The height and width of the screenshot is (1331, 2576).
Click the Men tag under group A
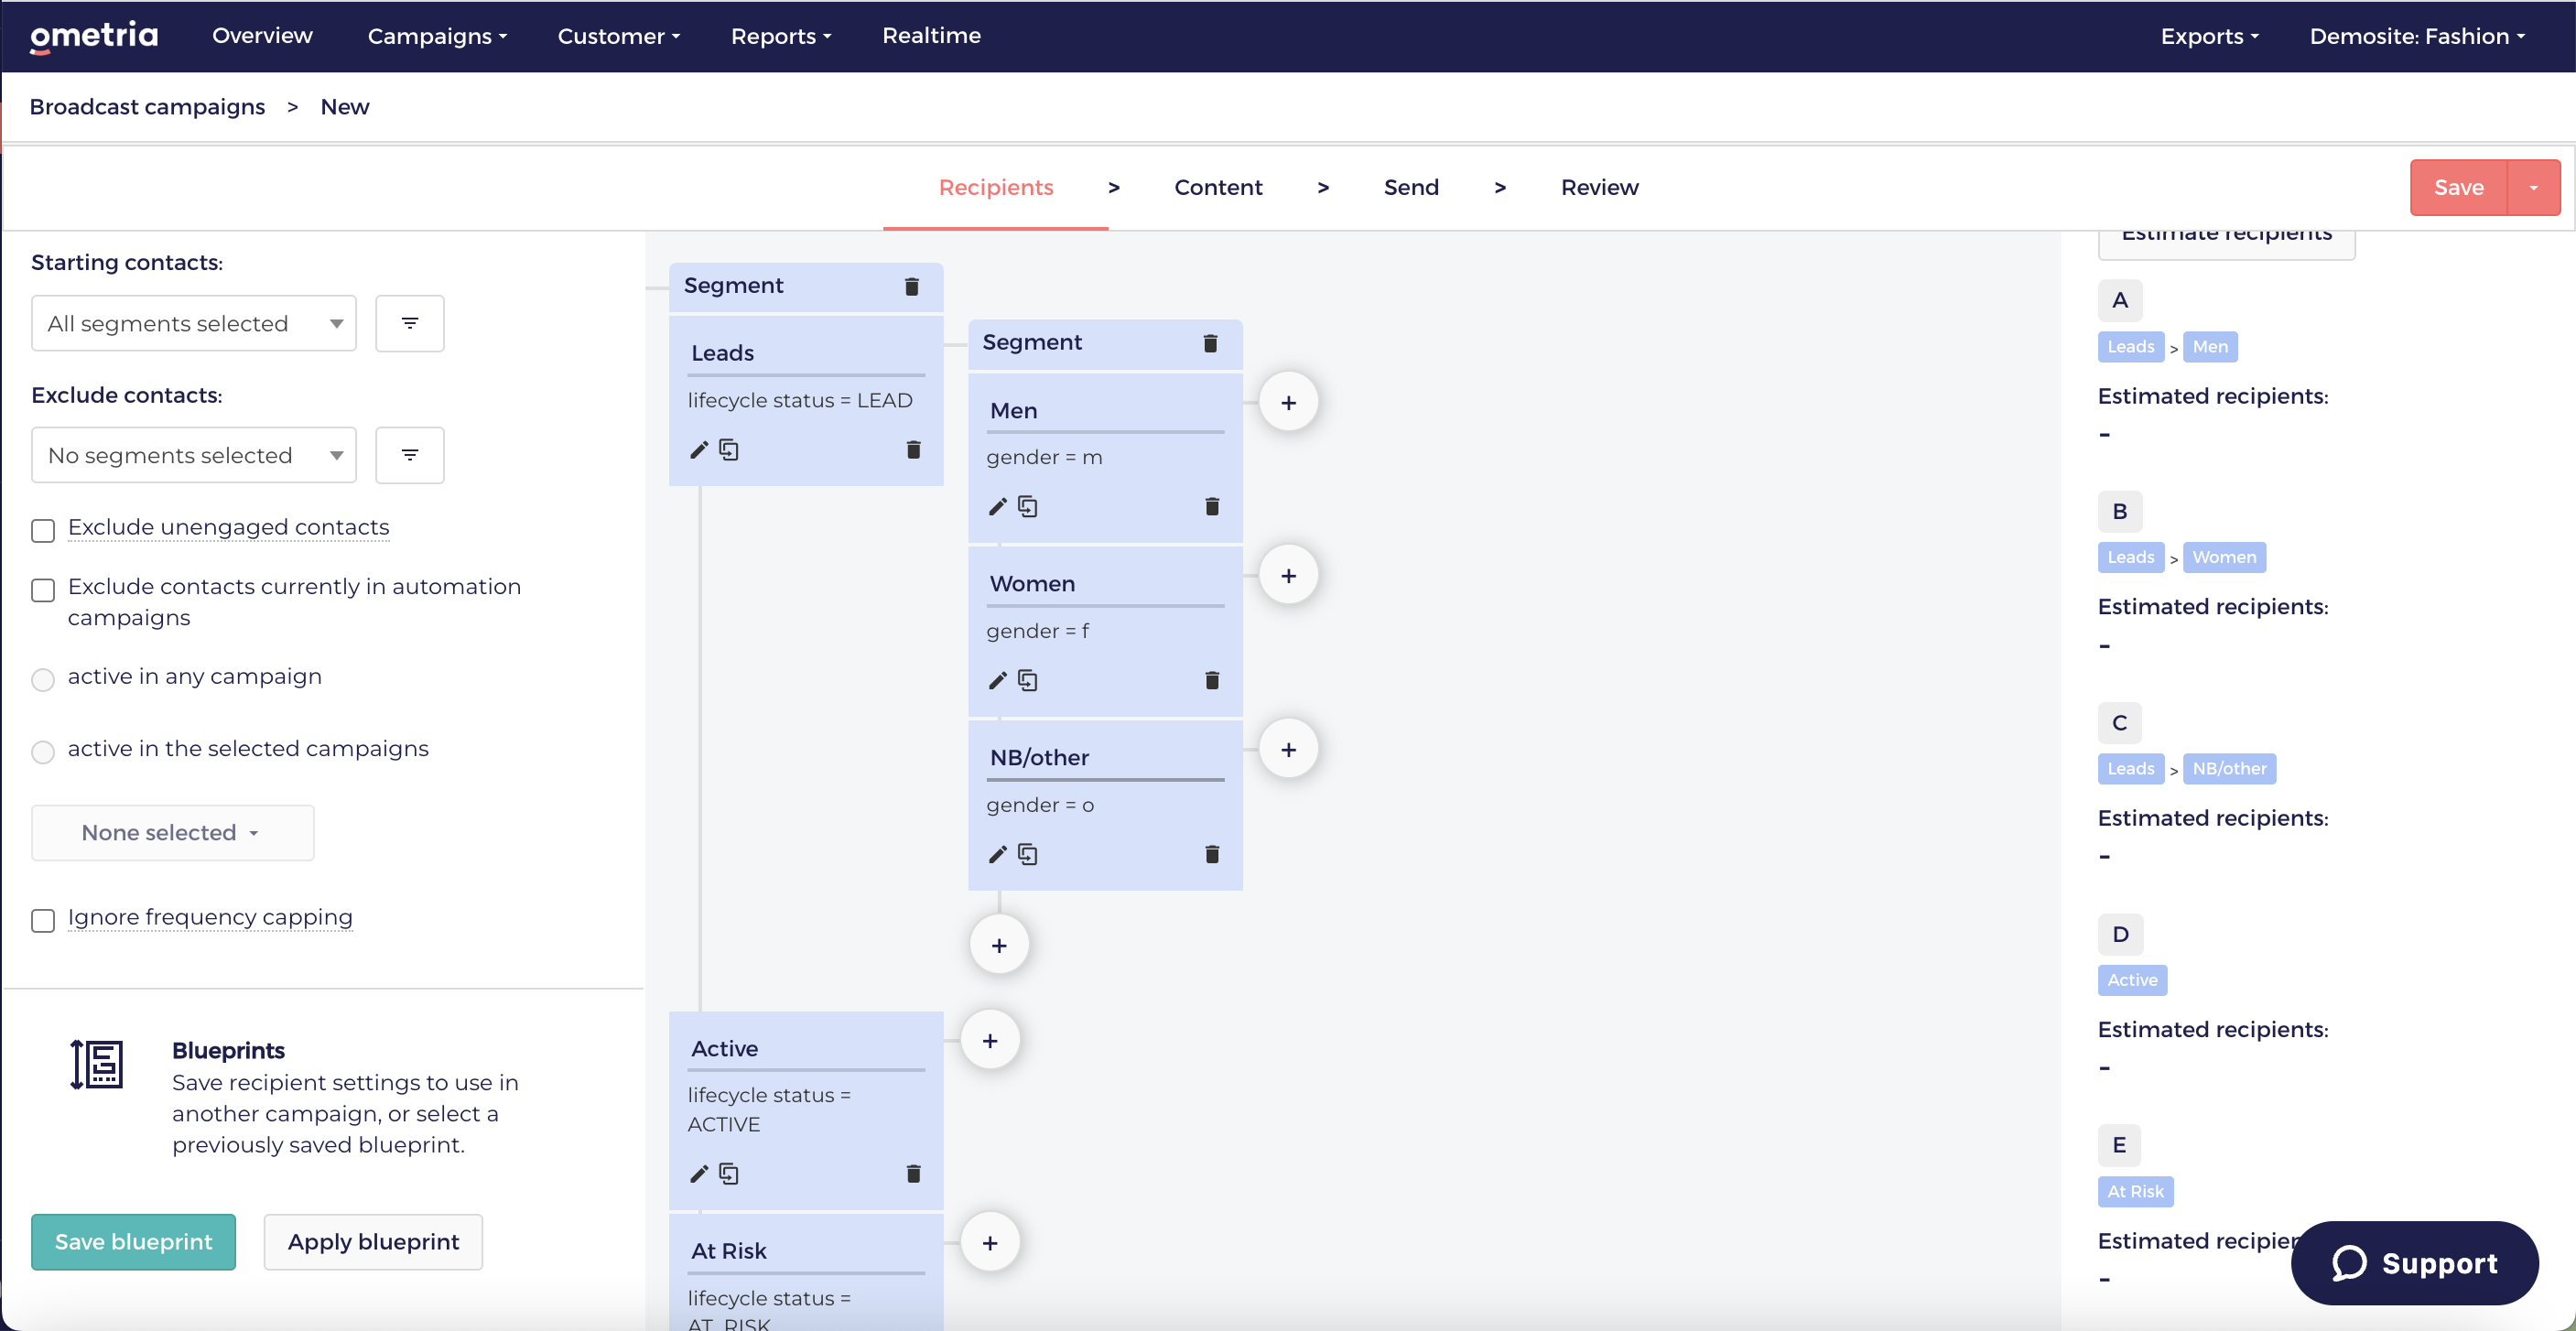[x=2210, y=347]
